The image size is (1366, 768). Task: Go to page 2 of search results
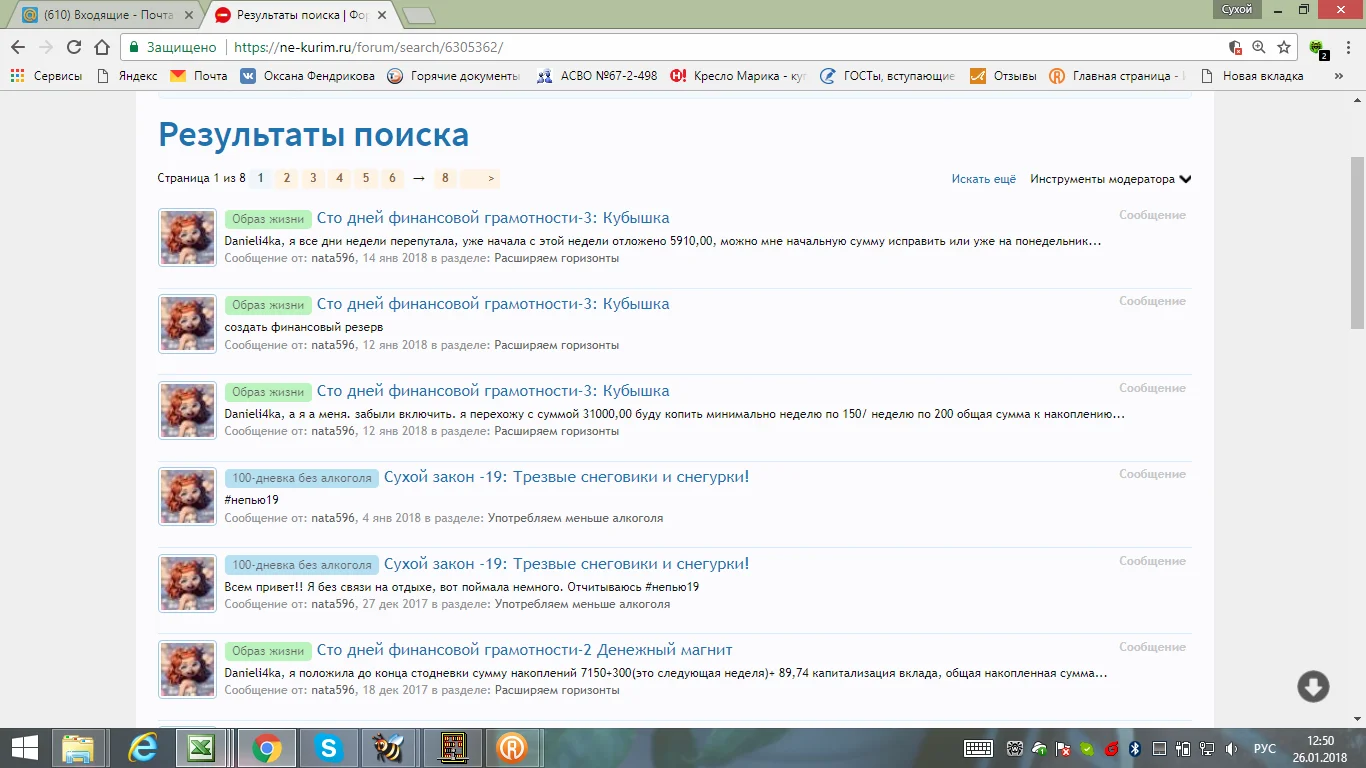click(x=286, y=179)
